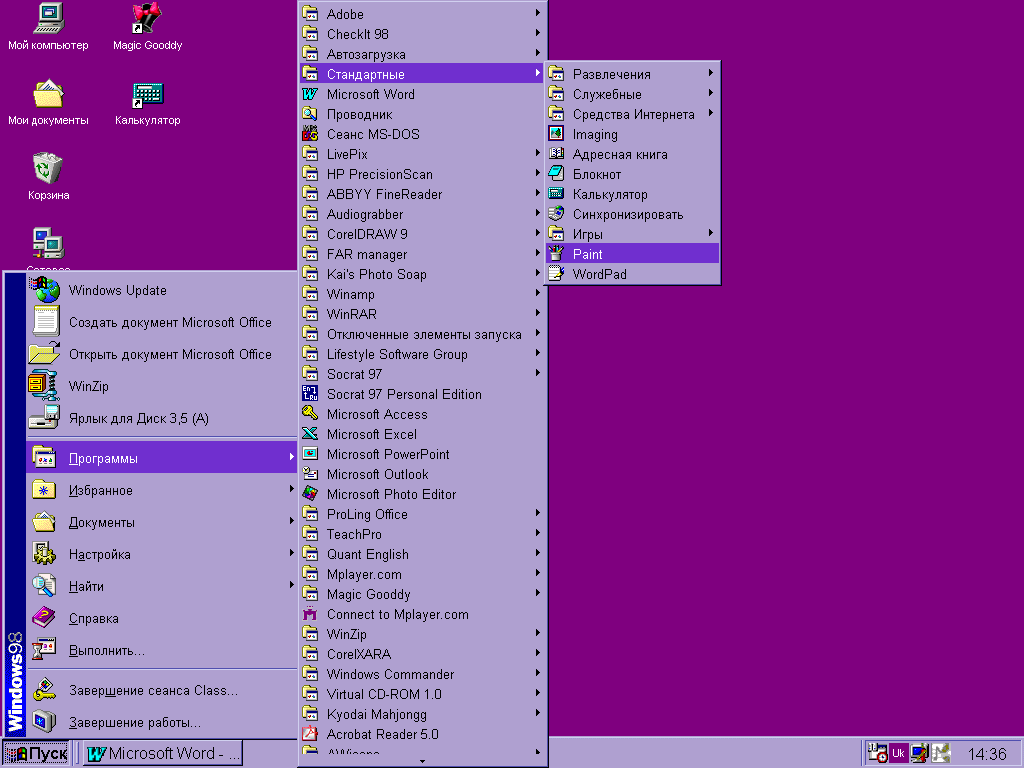Click Kai's Photo Soap entry
The height and width of the screenshot is (768, 1024).
(423, 274)
